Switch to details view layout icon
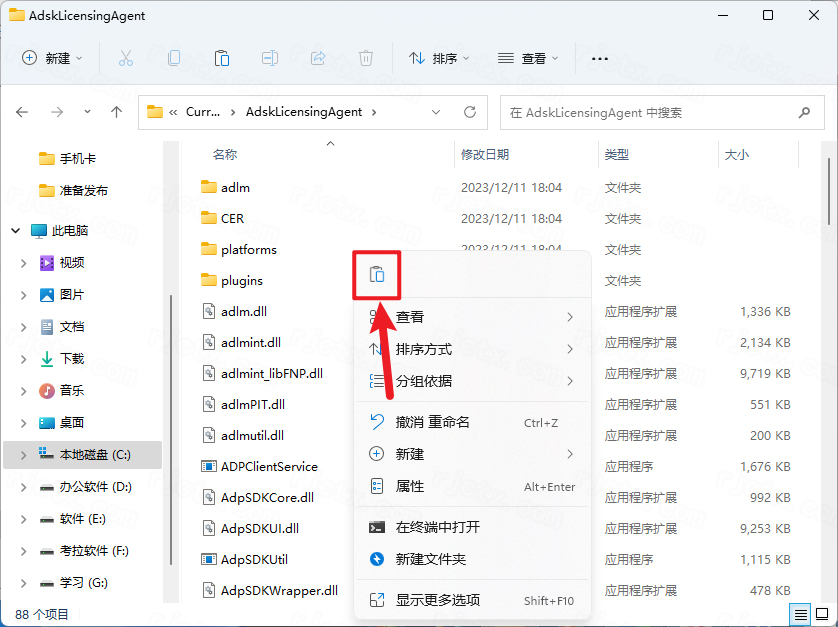Screen dimensions: 838x627 click(801, 613)
